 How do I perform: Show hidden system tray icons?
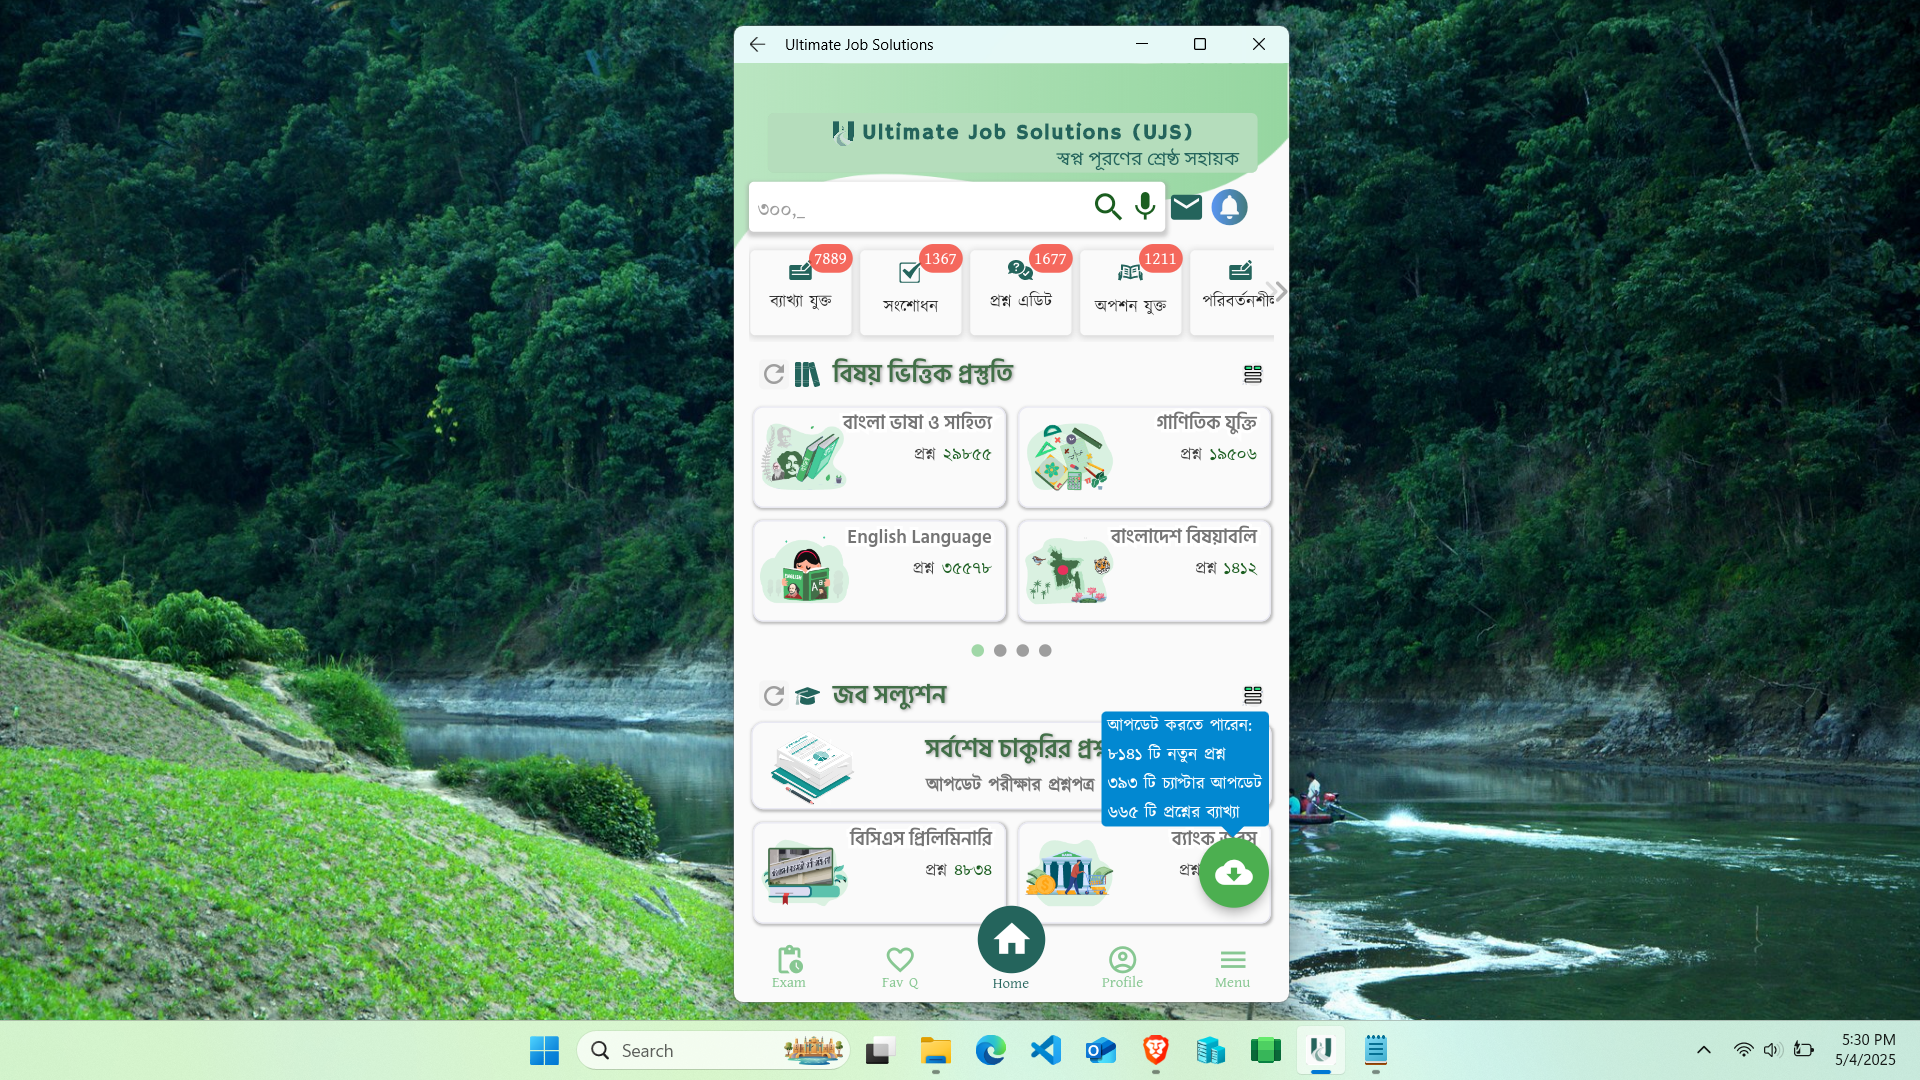pyautogui.click(x=1704, y=1050)
